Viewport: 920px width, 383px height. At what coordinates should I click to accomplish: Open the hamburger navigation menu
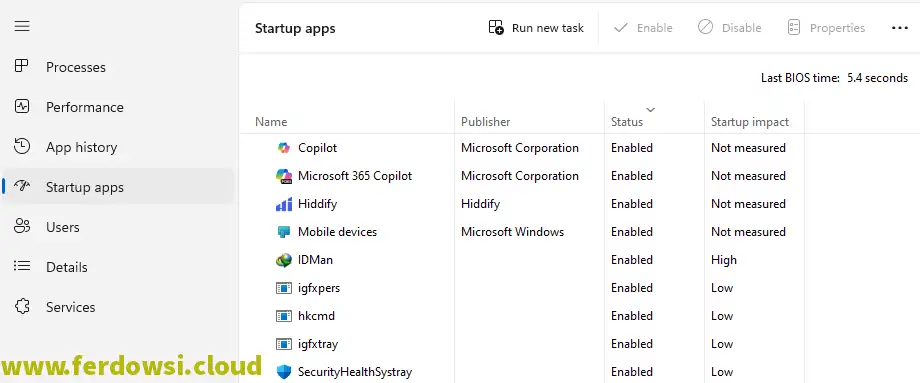point(22,26)
